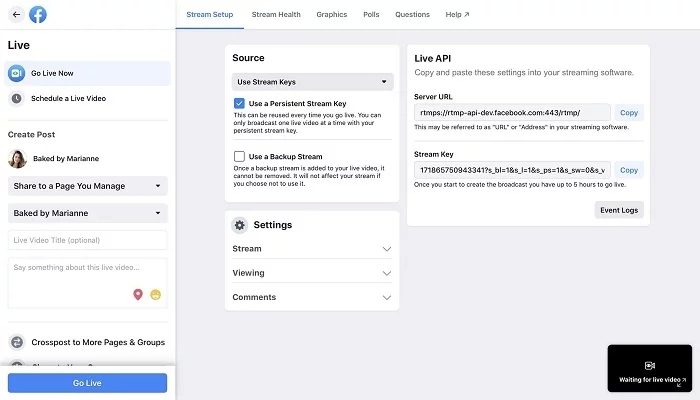The height and width of the screenshot is (400, 700).
Task: Enable the Use a Backup Stream checkbox
Action: click(x=239, y=156)
